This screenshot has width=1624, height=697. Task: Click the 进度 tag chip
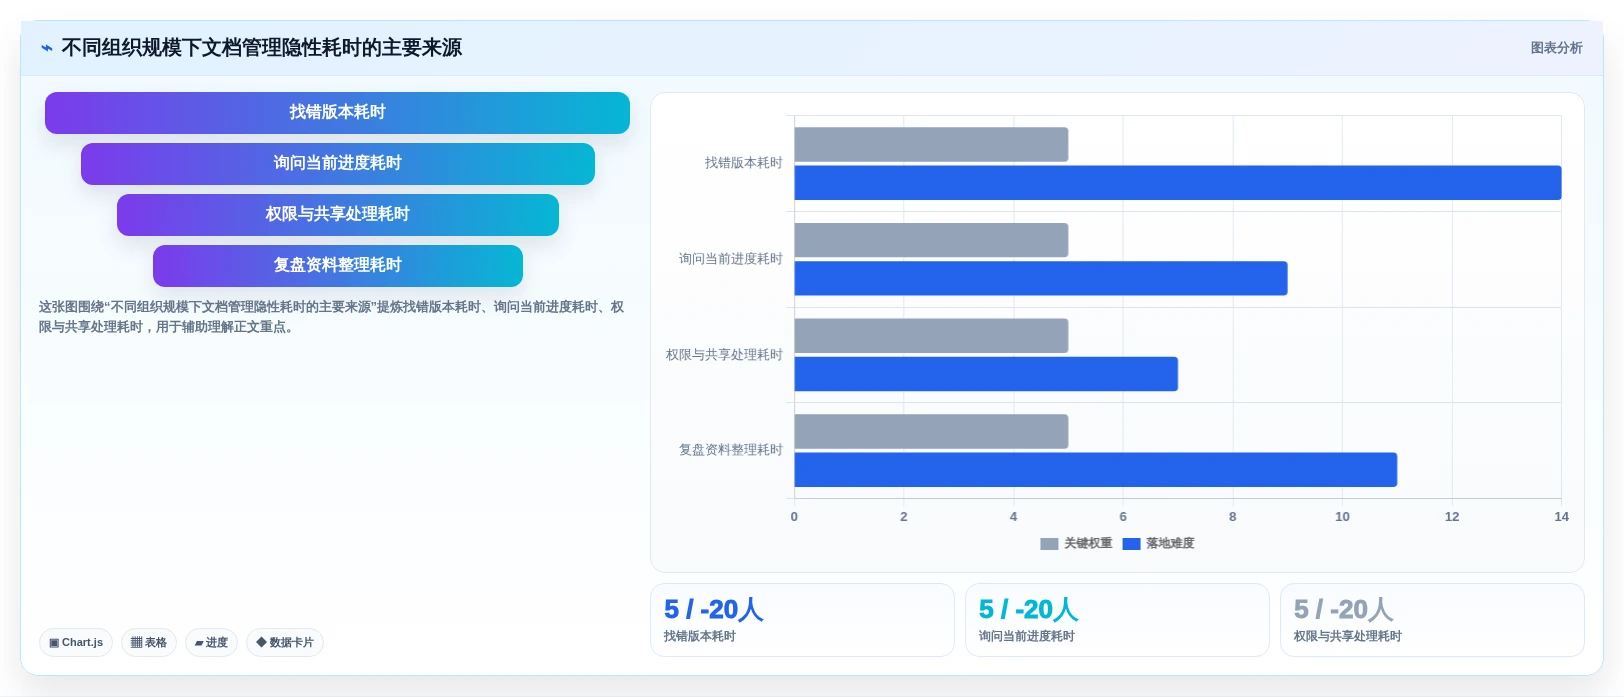tap(211, 643)
